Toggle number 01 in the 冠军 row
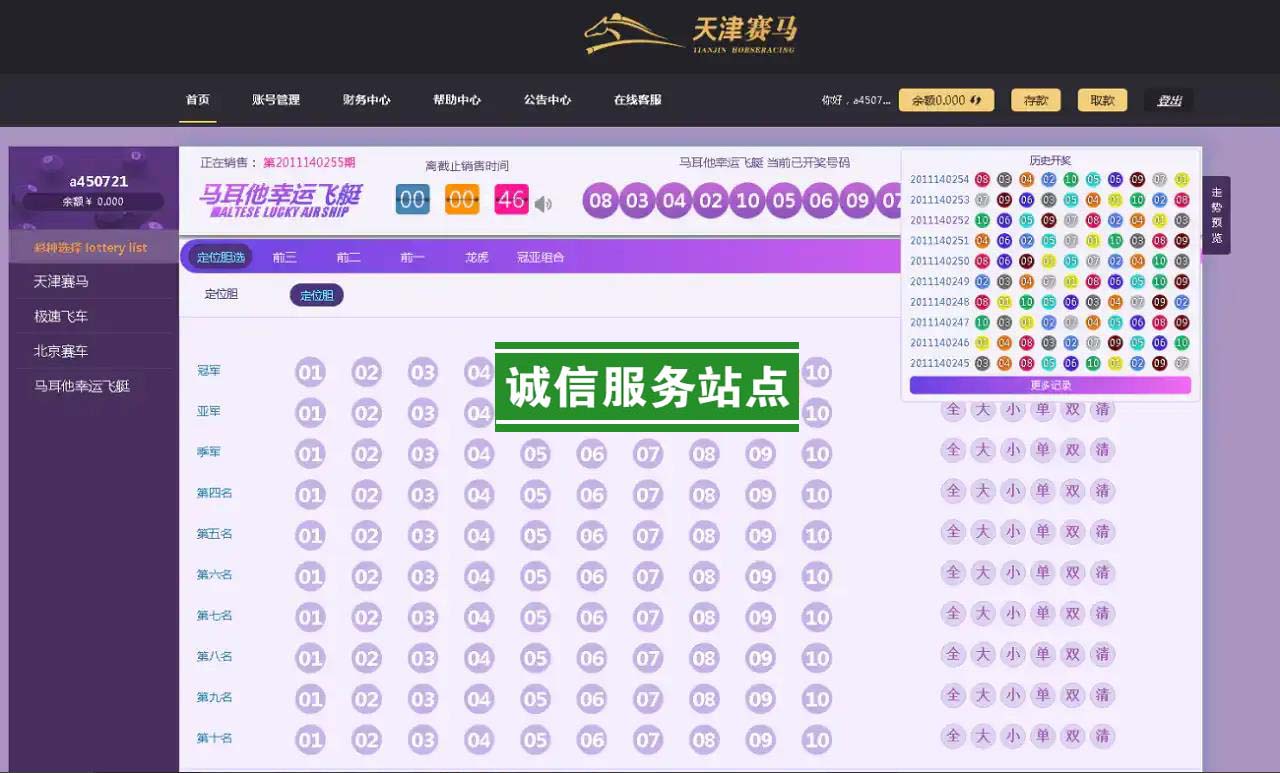This screenshot has height=773, width=1280. (x=310, y=373)
